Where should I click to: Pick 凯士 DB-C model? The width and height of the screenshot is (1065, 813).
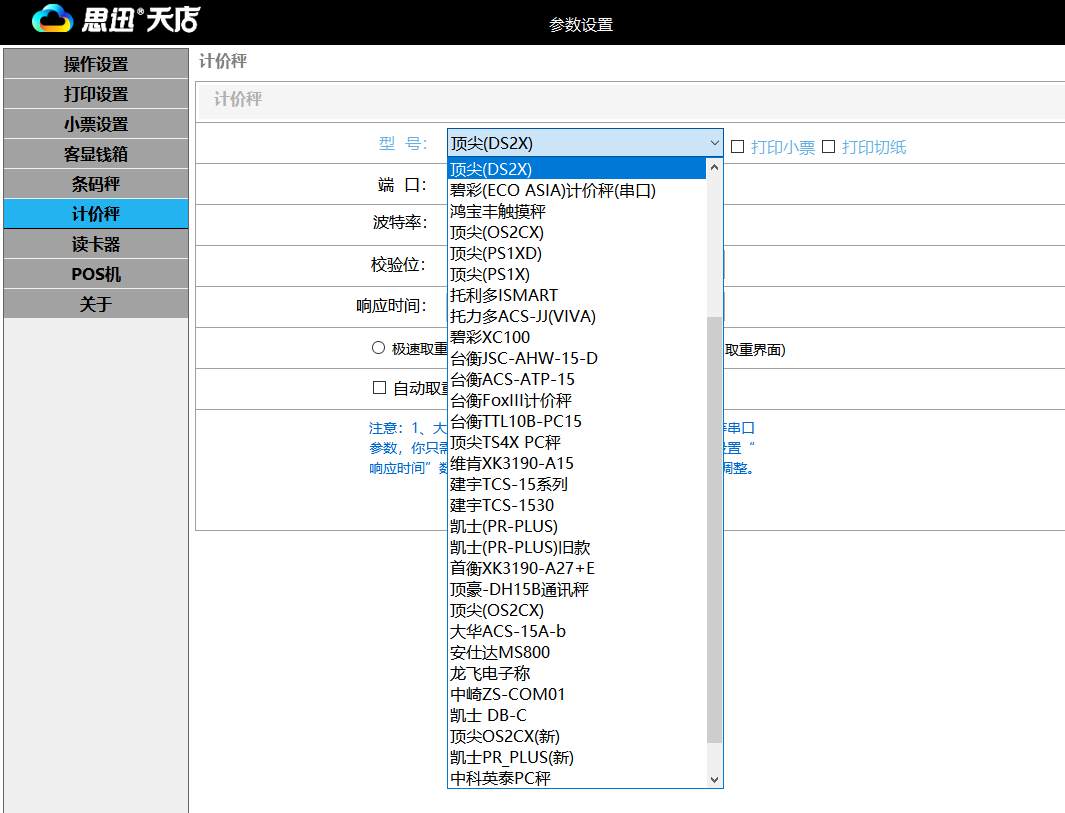click(577, 715)
